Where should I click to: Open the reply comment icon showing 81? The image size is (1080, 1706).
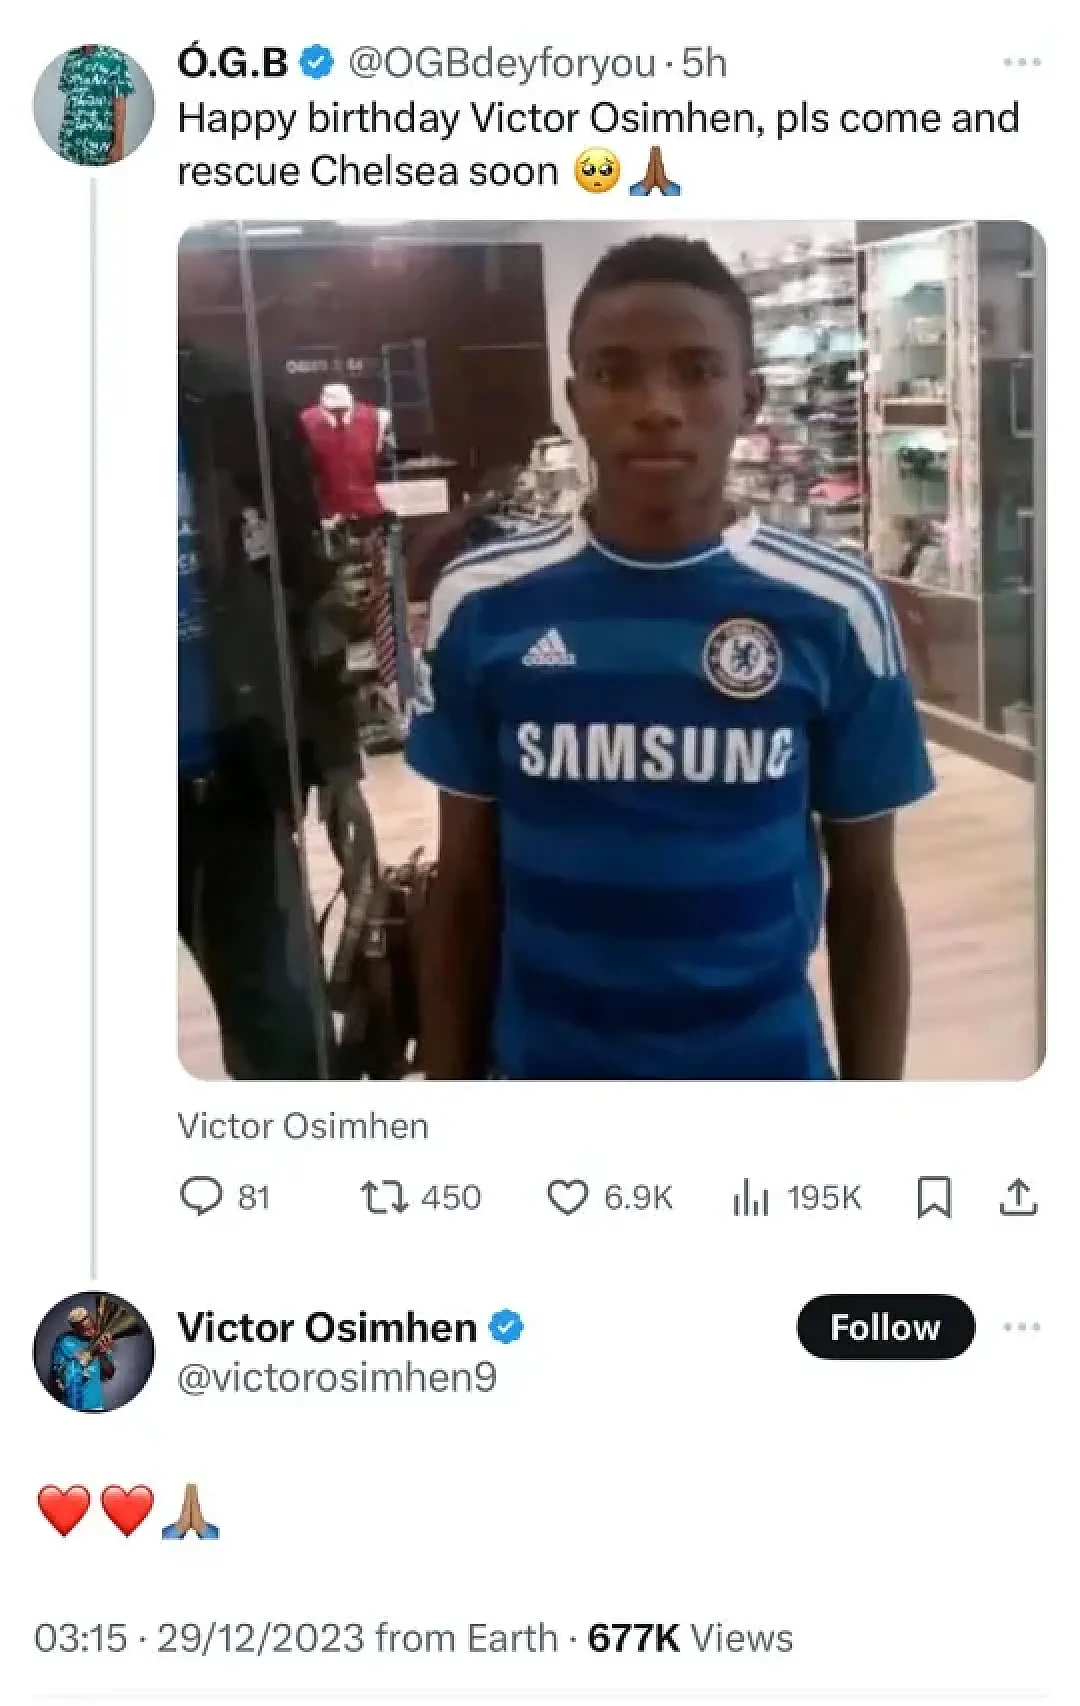(200, 1197)
